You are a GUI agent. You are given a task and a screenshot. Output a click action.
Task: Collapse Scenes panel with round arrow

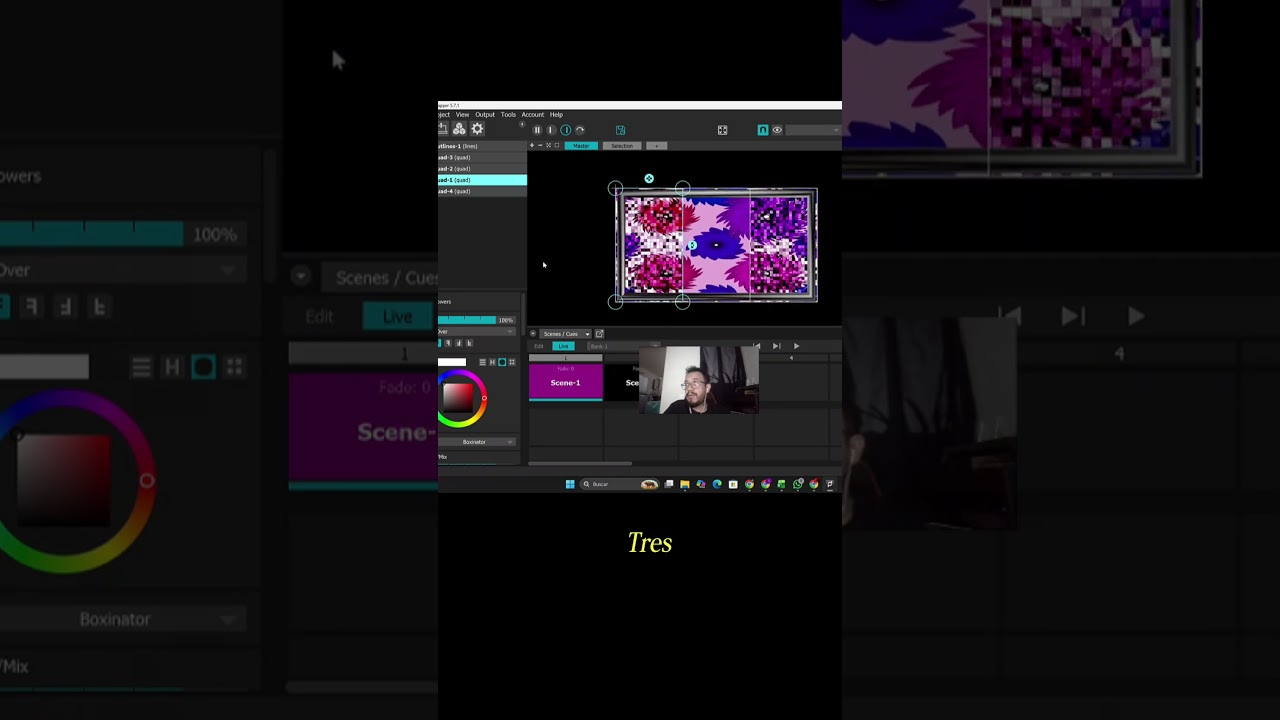(x=533, y=333)
